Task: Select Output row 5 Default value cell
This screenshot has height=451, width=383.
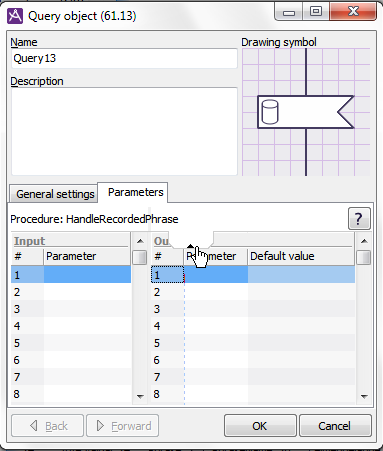Action: coord(301,343)
